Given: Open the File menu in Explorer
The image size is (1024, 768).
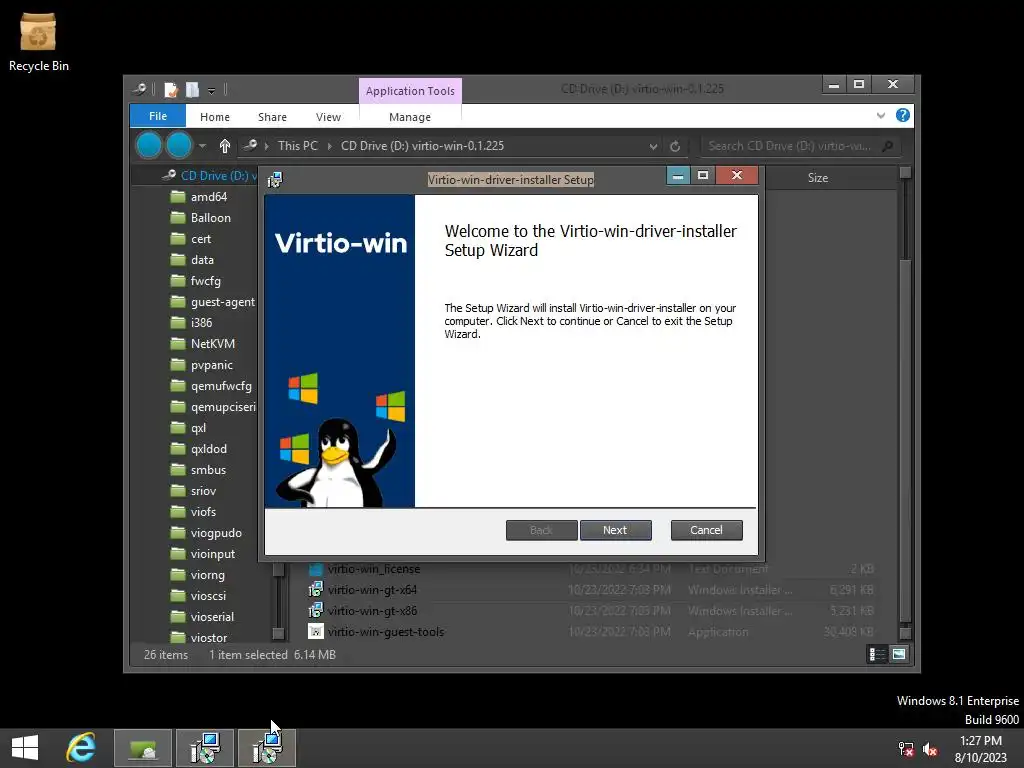Looking at the screenshot, I should click(x=158, y=116).
